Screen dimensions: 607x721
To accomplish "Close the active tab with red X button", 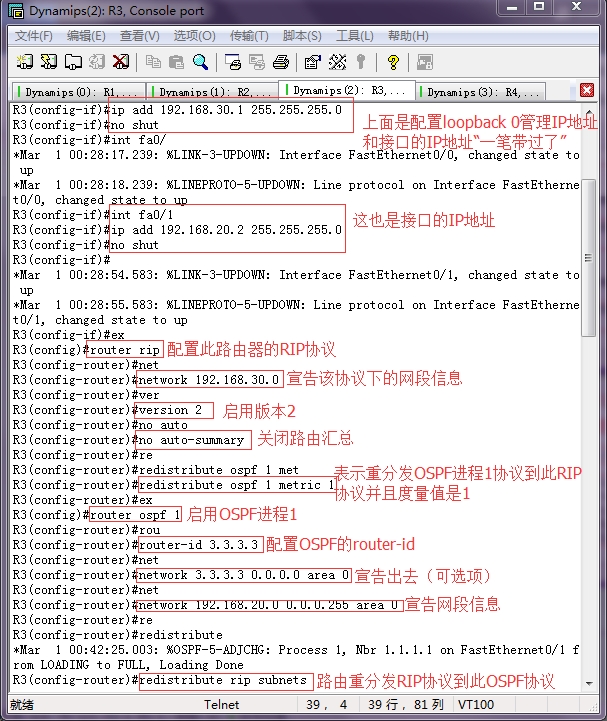I will coord(587,90).
